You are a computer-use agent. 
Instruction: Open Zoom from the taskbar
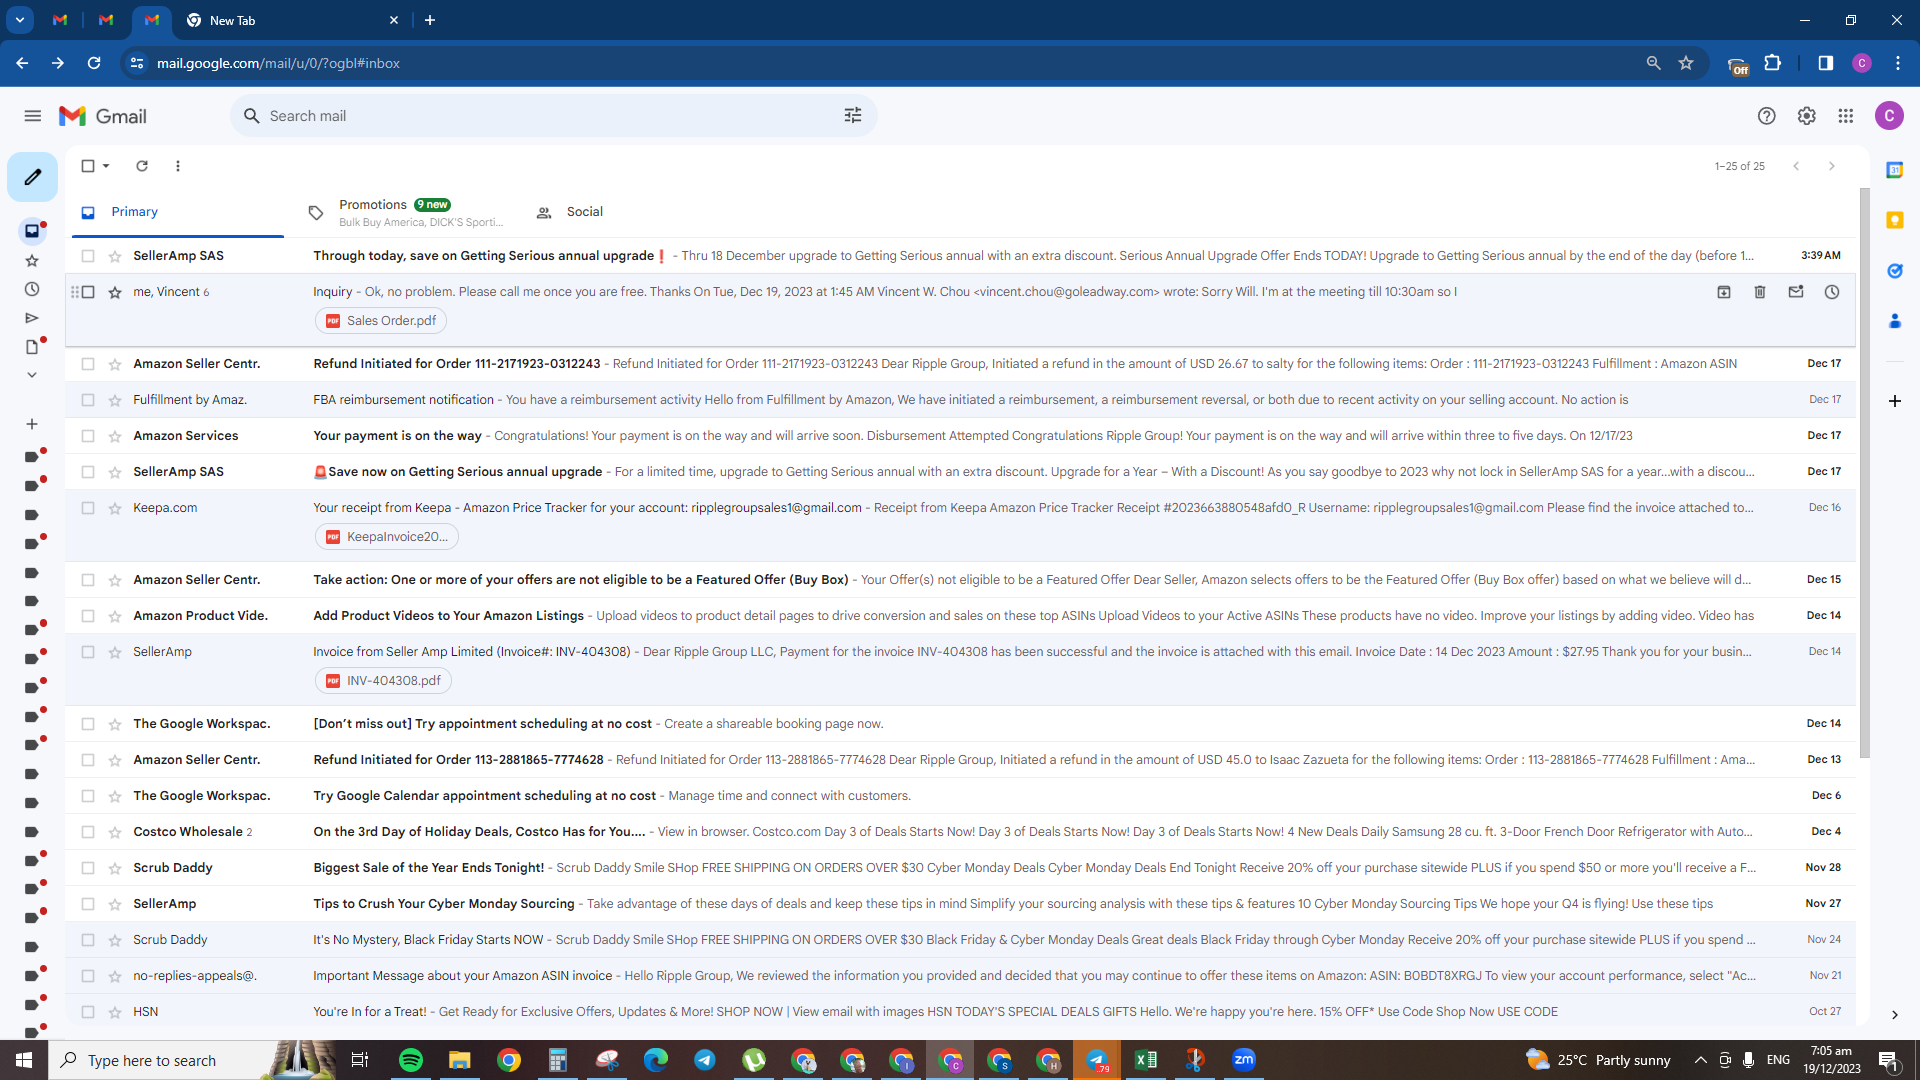(1244, 1060)
